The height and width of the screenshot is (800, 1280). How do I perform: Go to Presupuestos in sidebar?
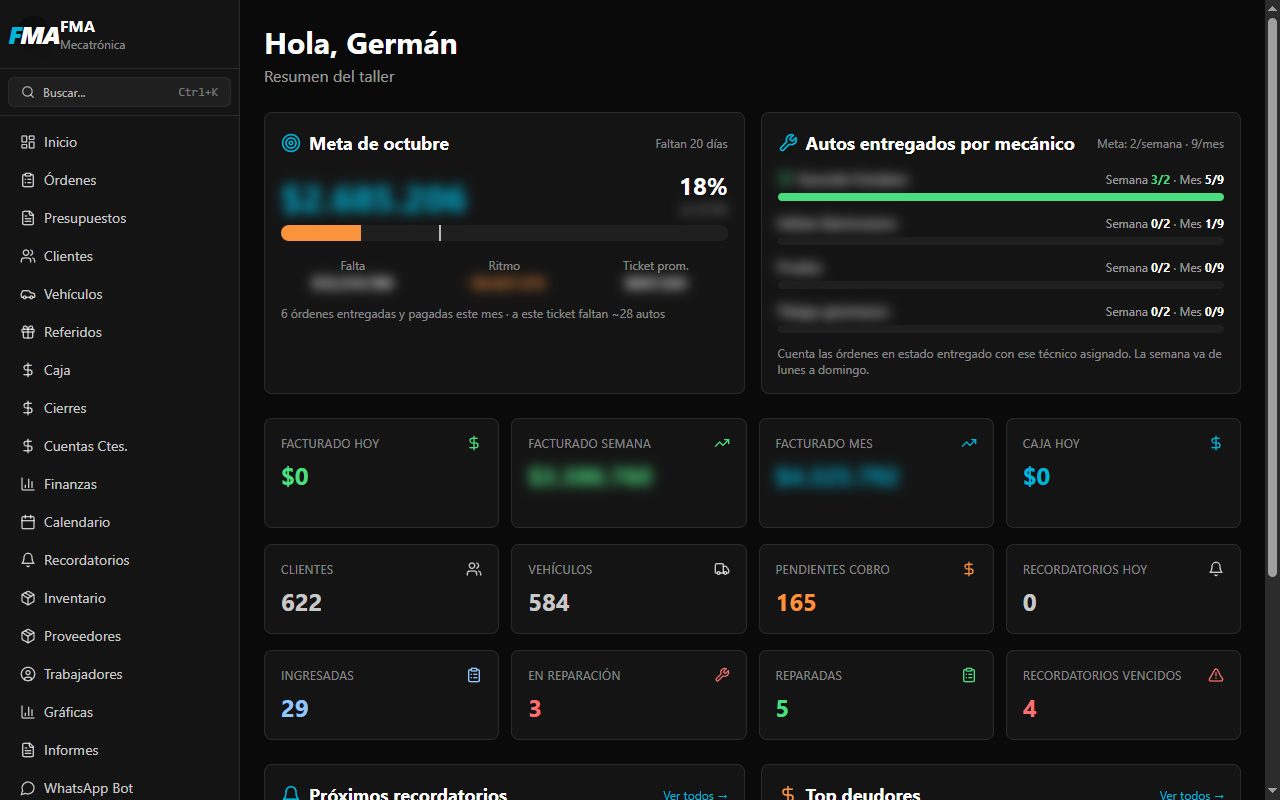pos(119,218)
